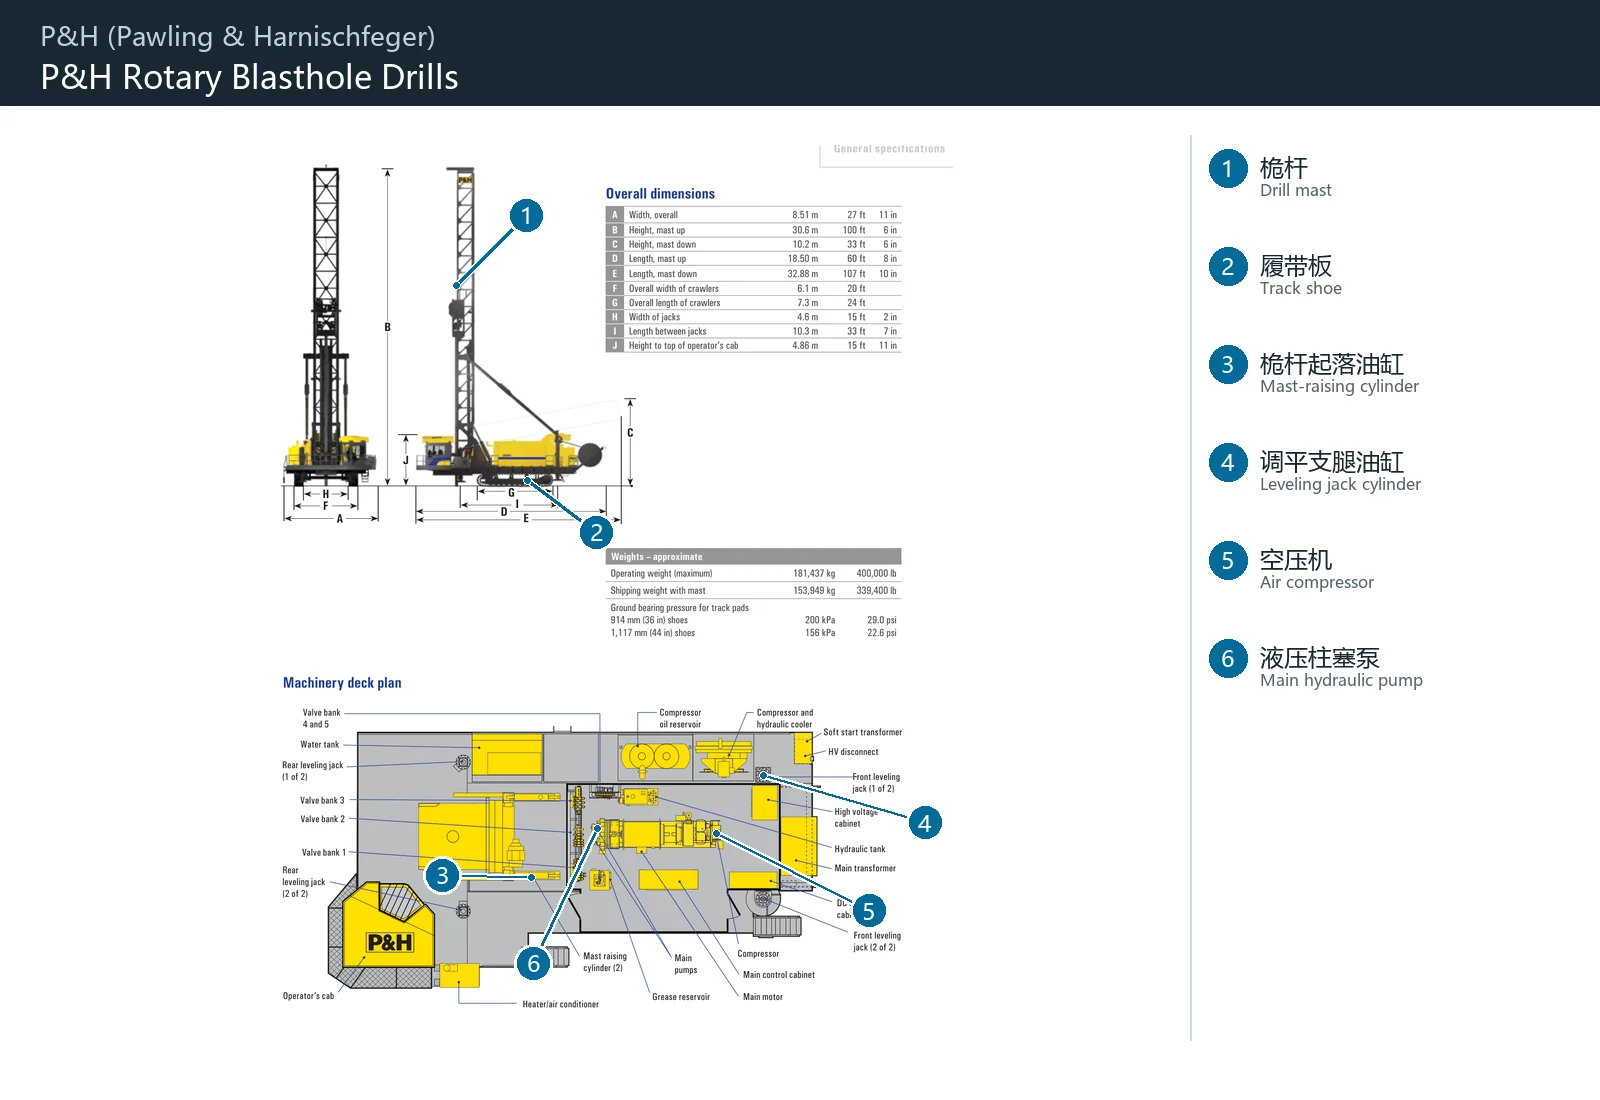Screen dimensions: 1600x1100
Task: Select the 'Drill mast' legend label
Action: [1296, 190]
